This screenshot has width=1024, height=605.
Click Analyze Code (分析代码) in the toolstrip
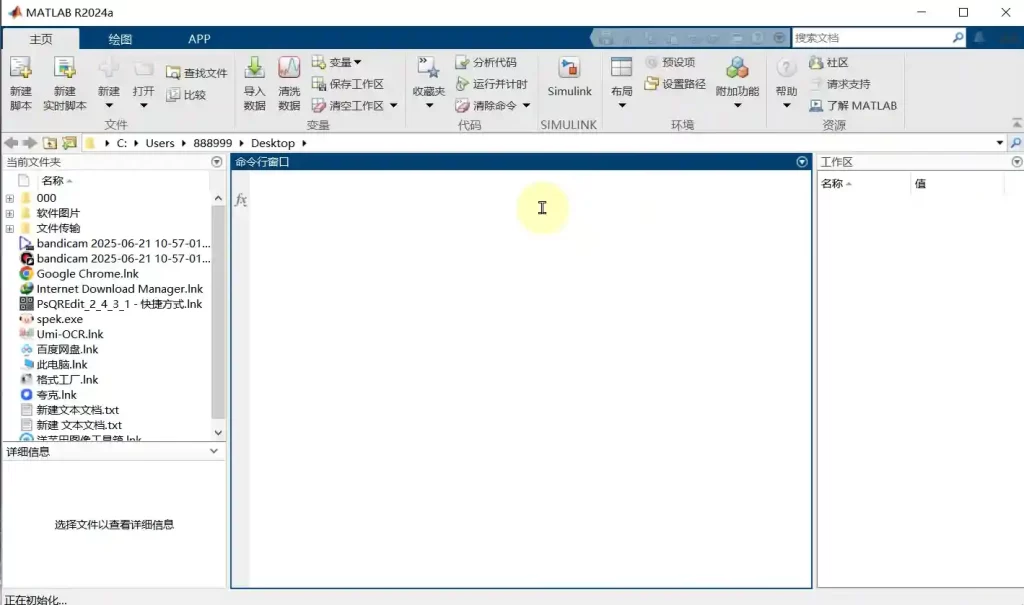[486, 62]
